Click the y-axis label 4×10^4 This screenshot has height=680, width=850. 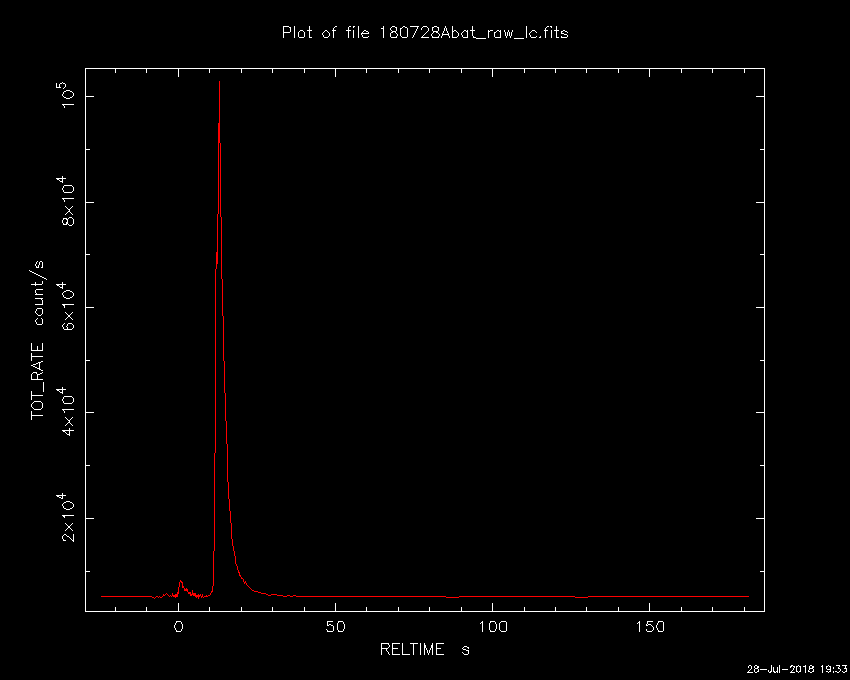pos(68,412)
